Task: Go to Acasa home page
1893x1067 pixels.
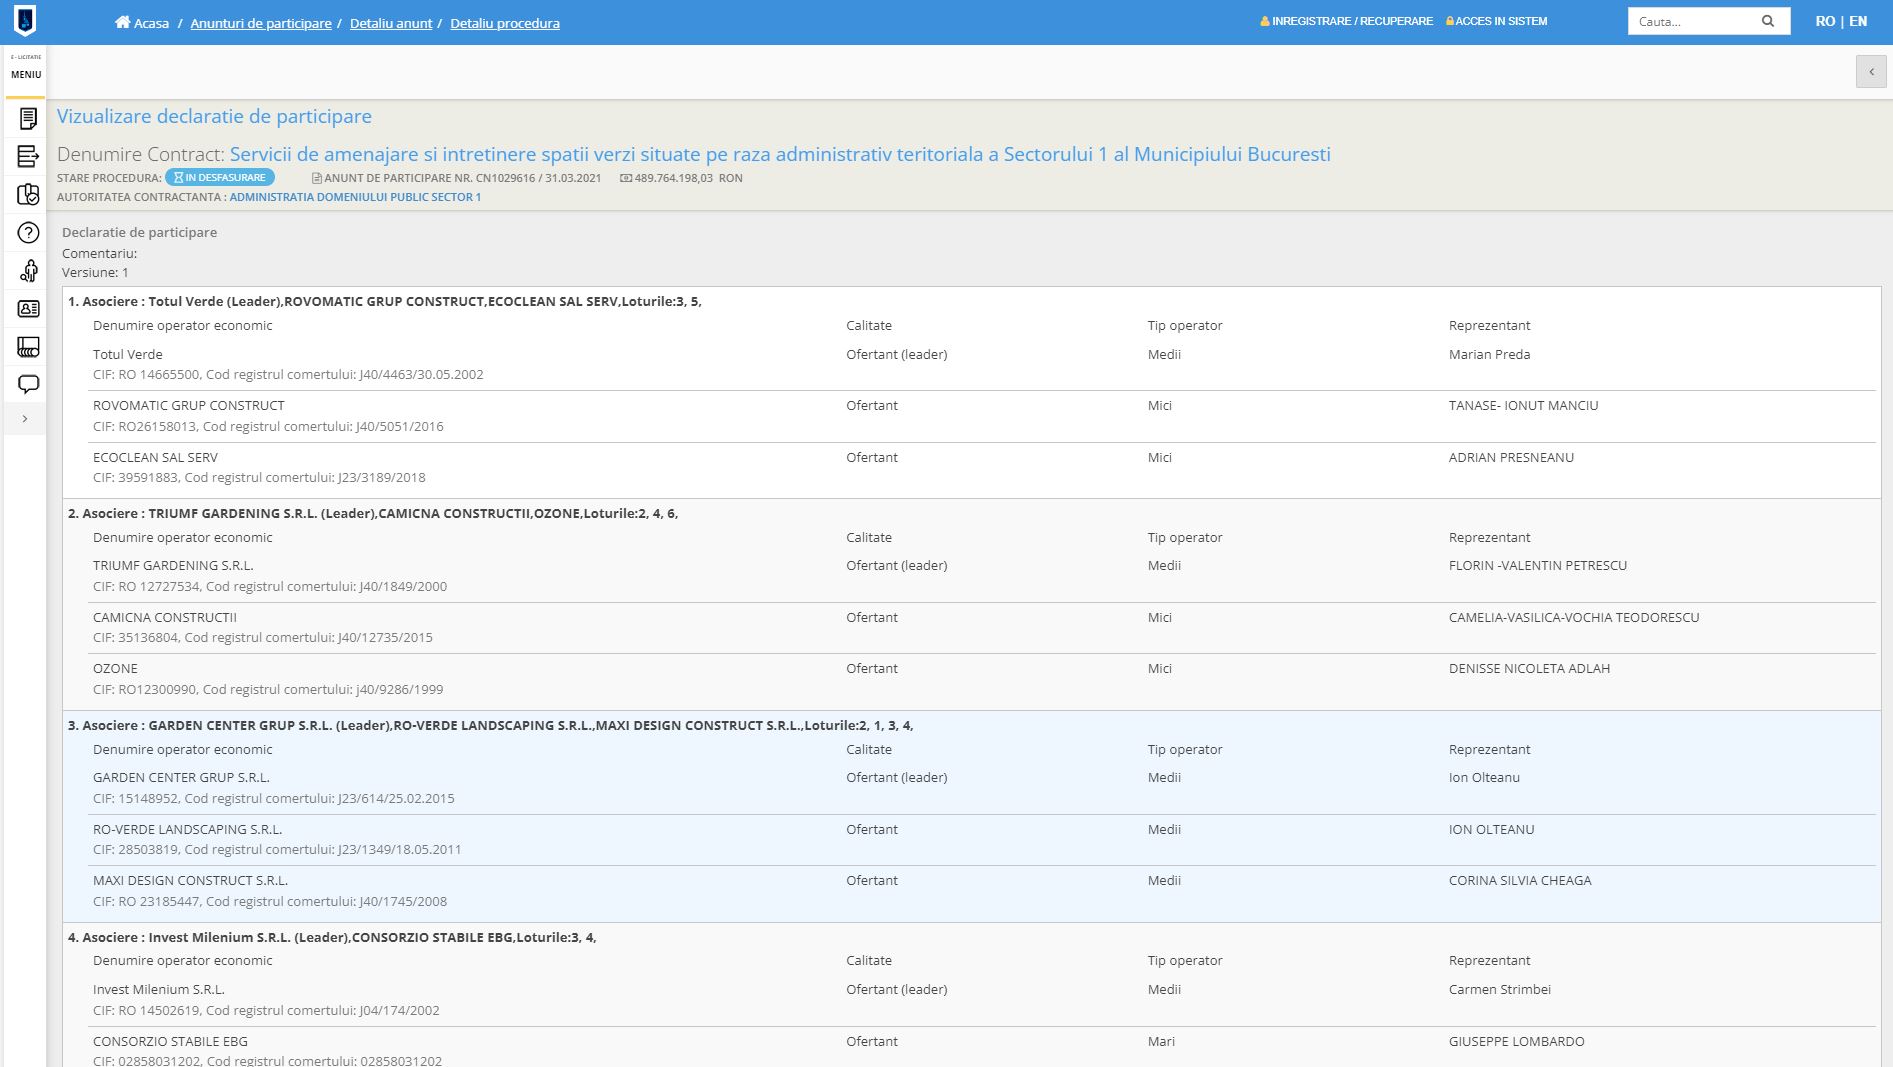Action: coord(142,23)
